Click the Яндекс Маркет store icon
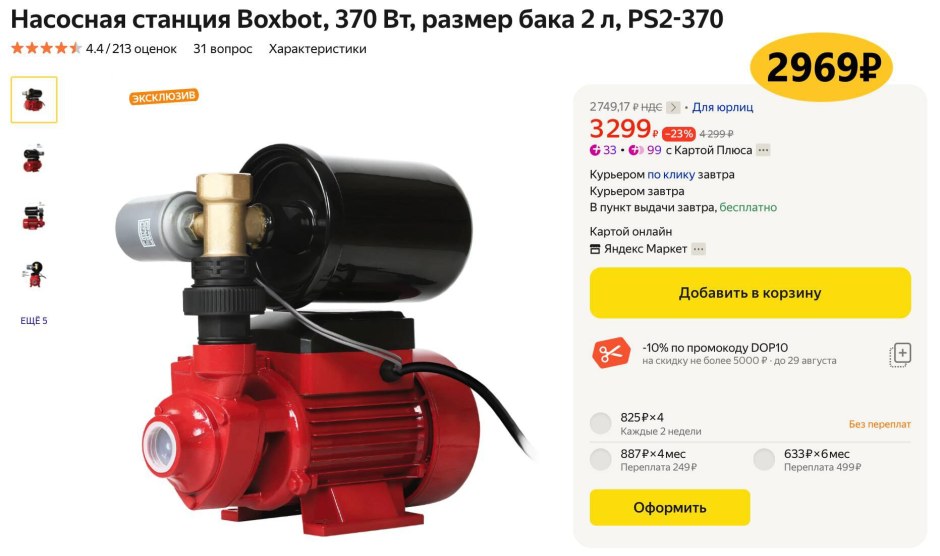This screenshot has width=940, height=556. click(595, 249)
